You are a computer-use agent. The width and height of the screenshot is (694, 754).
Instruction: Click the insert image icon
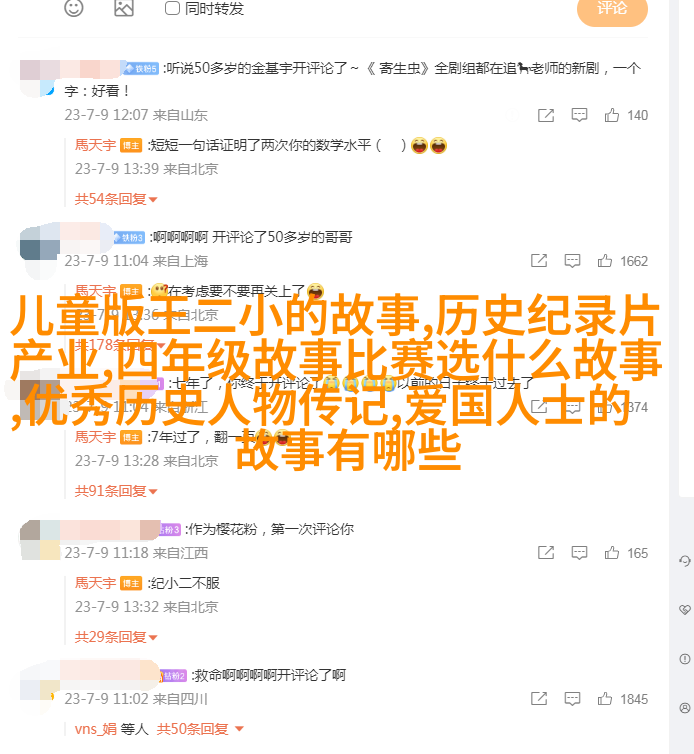(124, 7)
